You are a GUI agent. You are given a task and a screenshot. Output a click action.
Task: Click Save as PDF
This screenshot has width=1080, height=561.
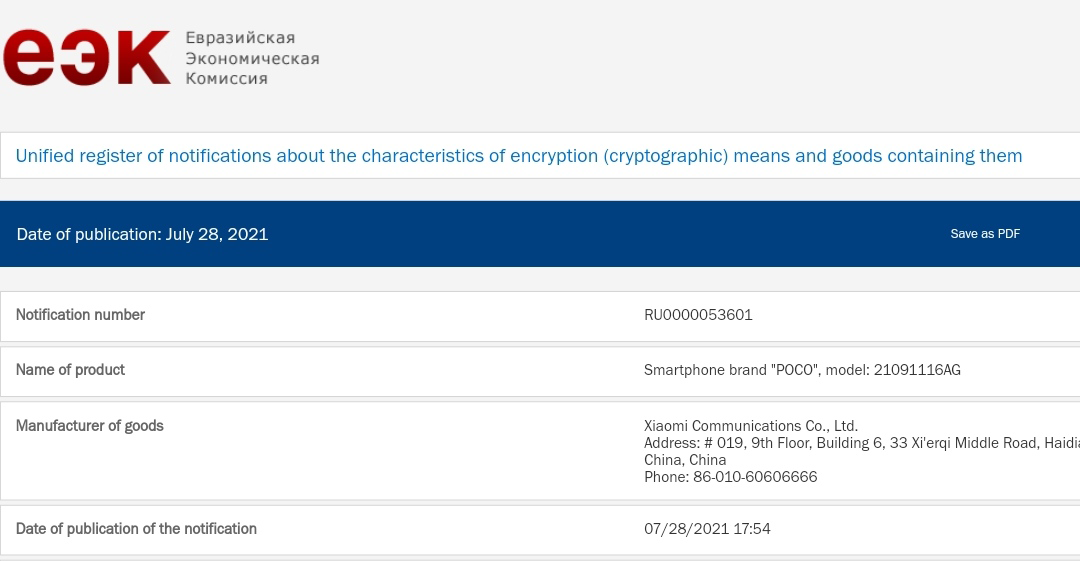coord(985,234)
